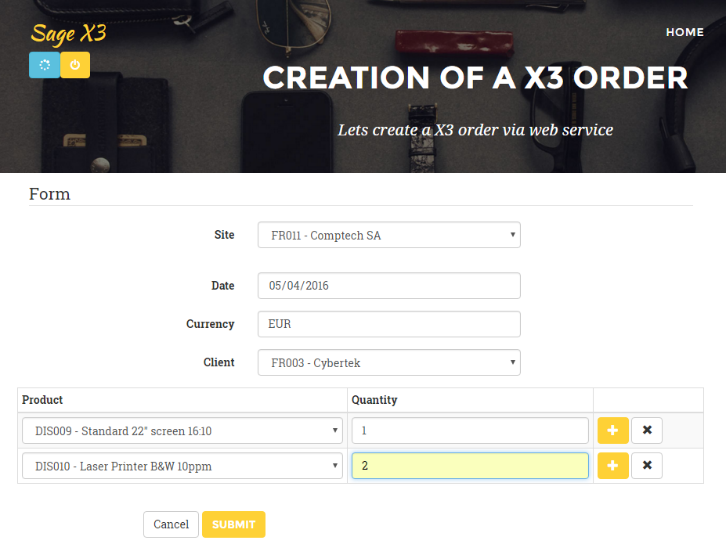Click the Date field with 05/04/2016
Viewport: 726px width, 544px height.
pyautogui.click(x=389, y=286)
